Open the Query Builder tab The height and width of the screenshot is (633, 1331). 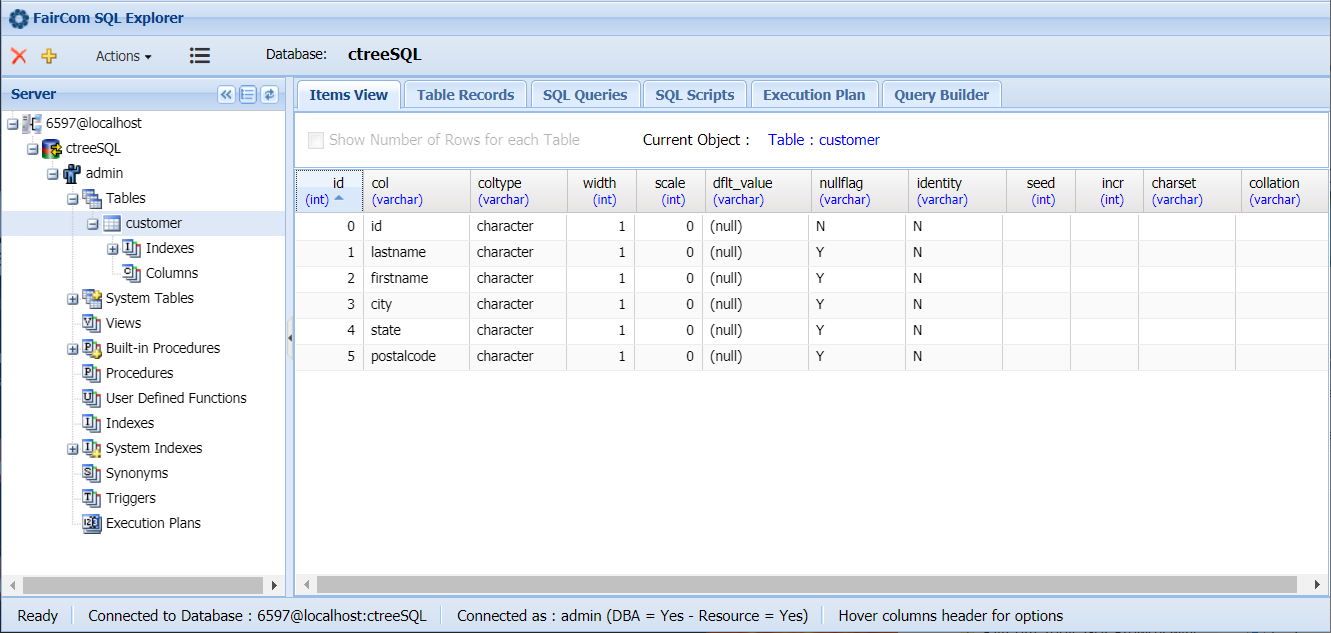point(941,95)
